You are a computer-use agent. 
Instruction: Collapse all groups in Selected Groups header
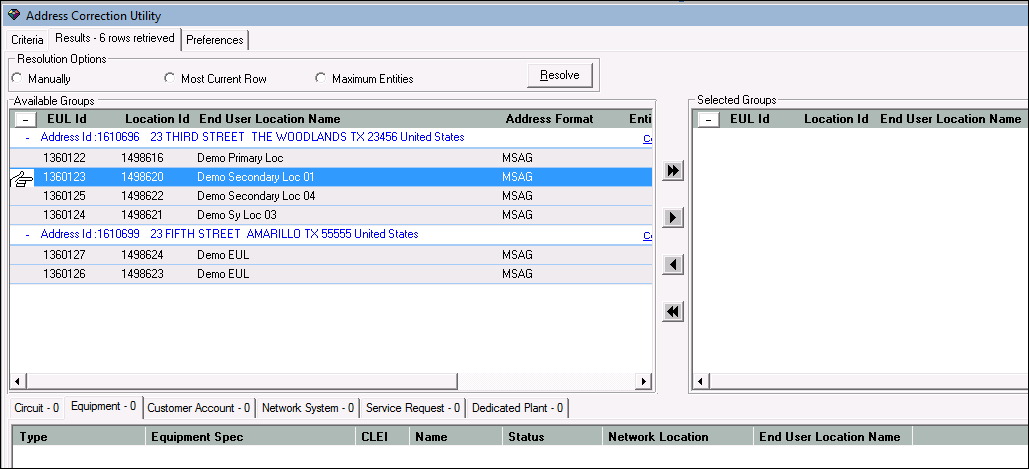707,119
